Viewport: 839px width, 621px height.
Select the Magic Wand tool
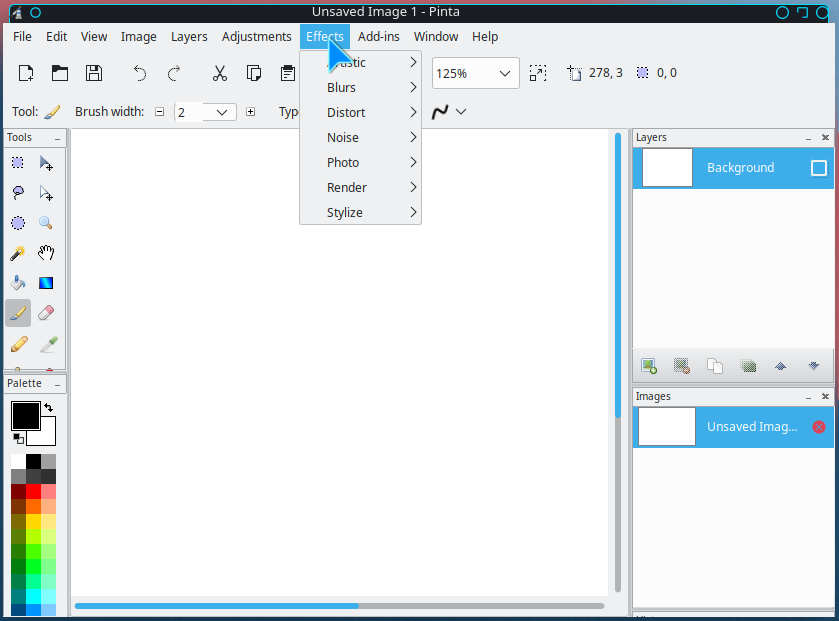coord(18,252)
